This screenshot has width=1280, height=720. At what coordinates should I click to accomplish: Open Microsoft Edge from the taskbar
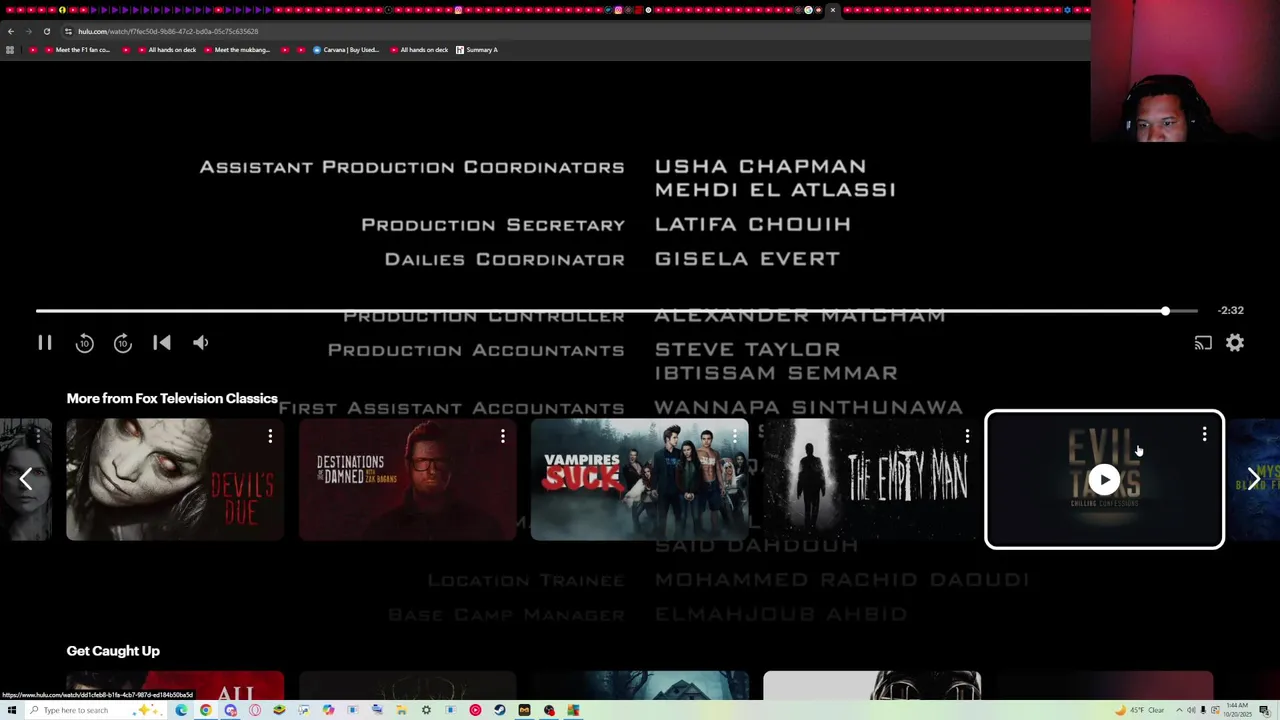(x=181, y=710)
